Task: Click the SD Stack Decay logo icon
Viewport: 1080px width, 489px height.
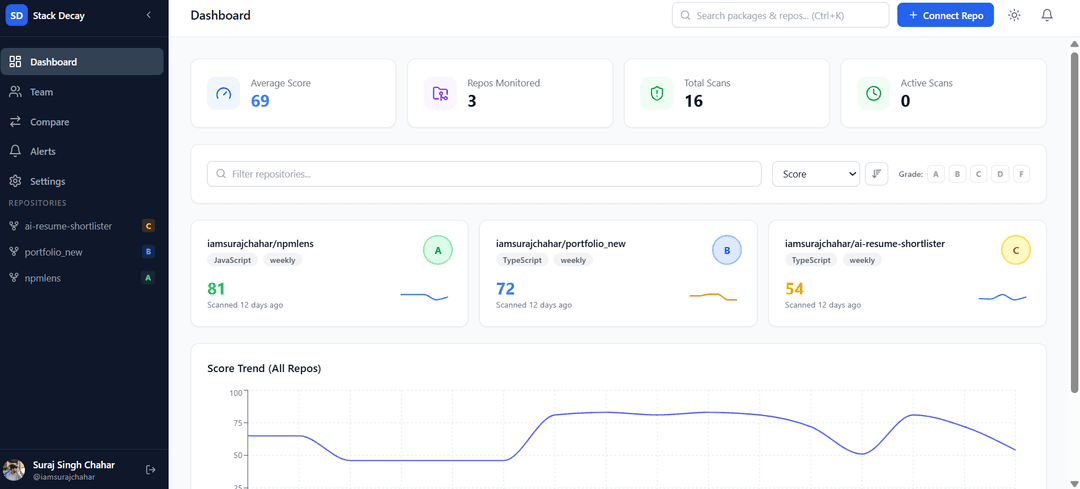Action: tap(17, 15)
